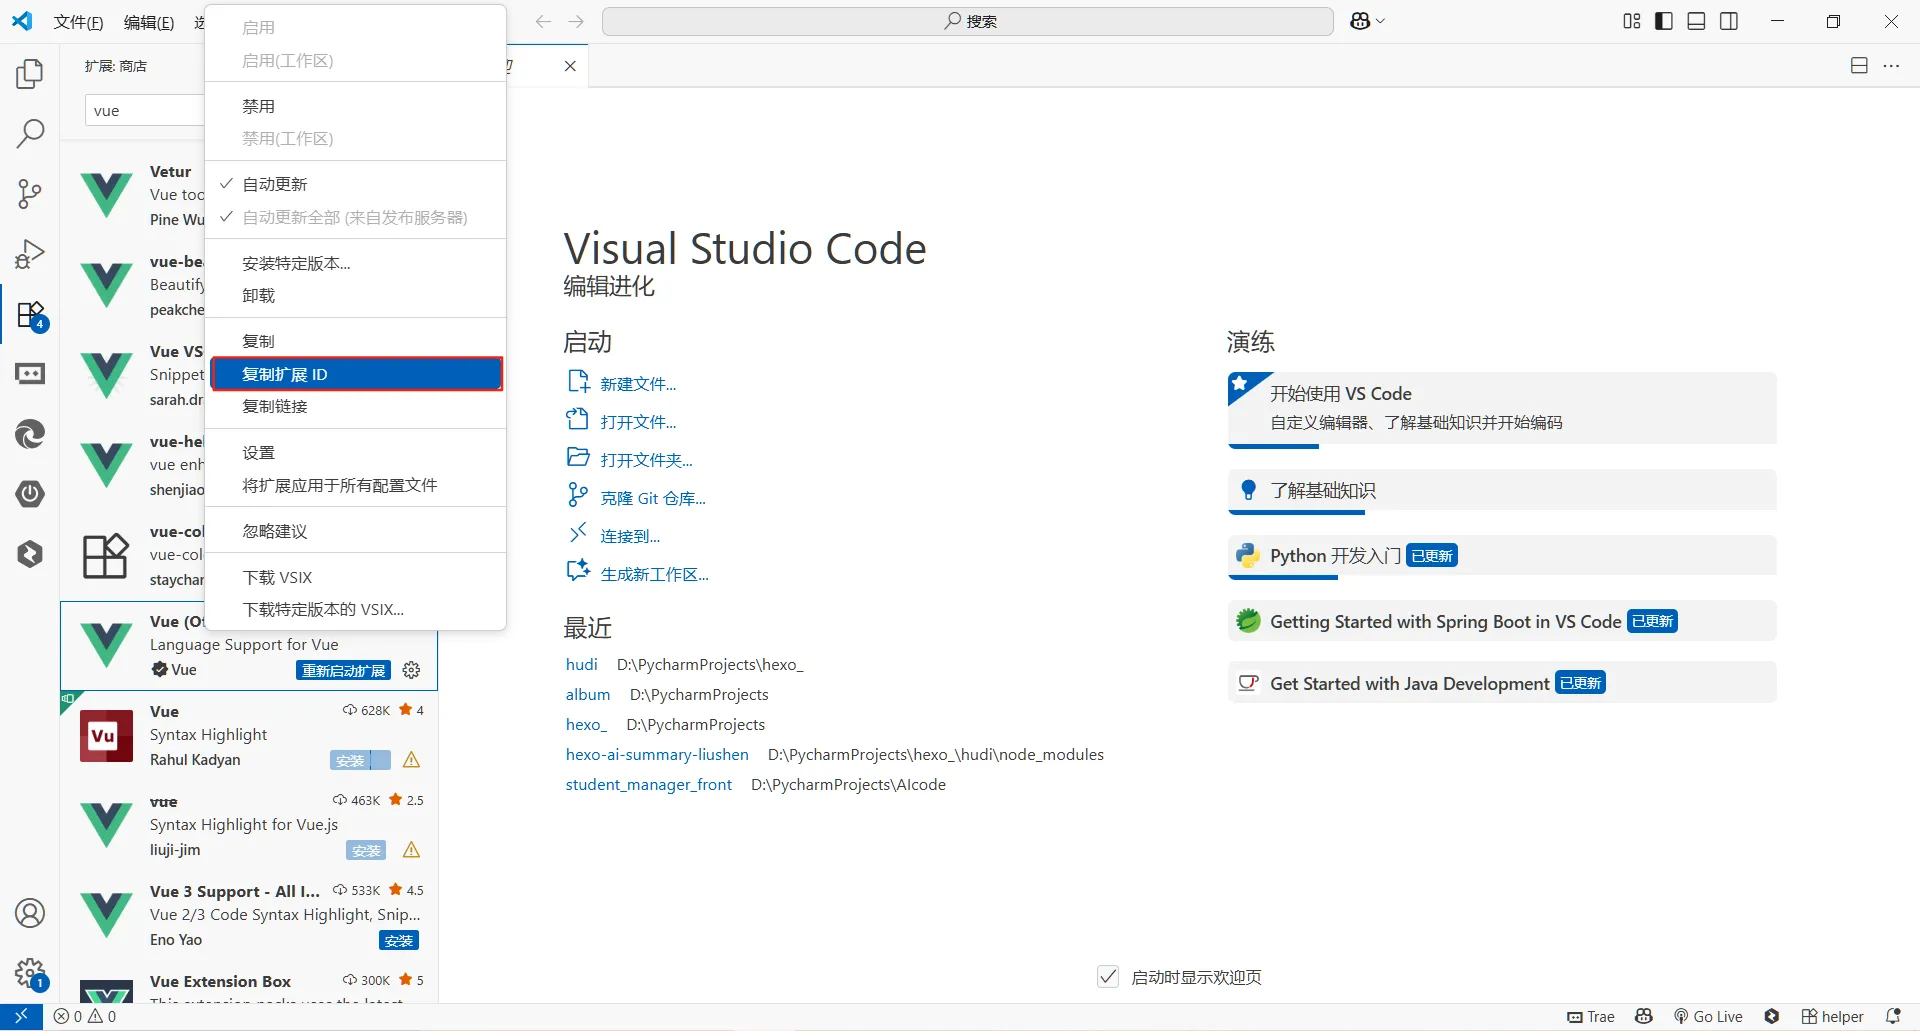Screen dimensions: 1920x1031
Task: Toggle 启动时显示欢迎页 checkbox
Action: point(1108,977)
